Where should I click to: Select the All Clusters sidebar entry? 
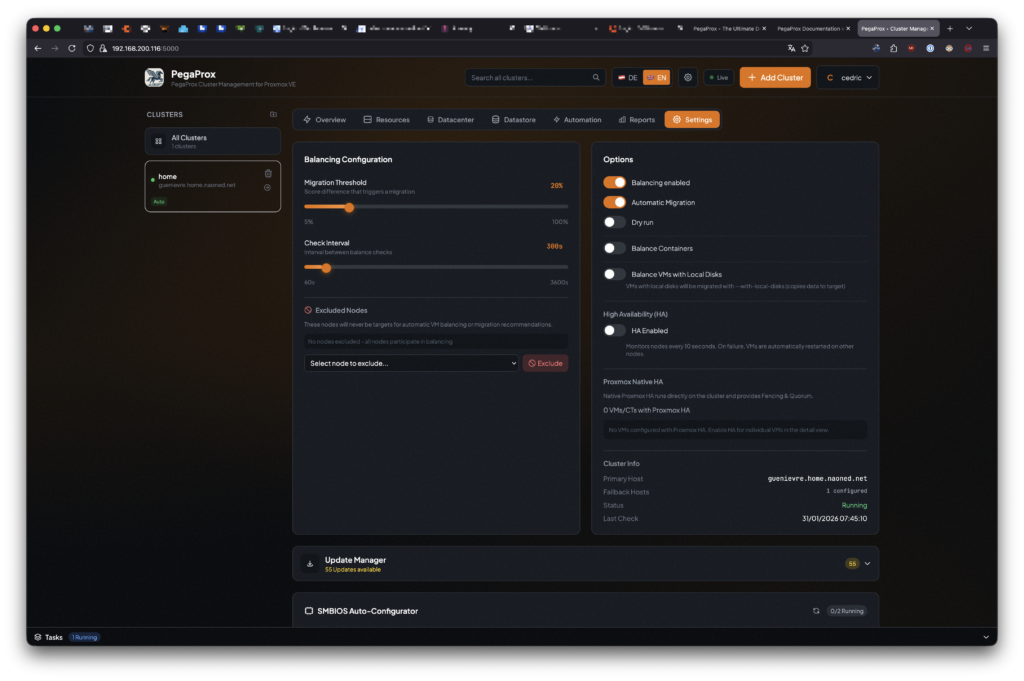(x=212, y=141)
